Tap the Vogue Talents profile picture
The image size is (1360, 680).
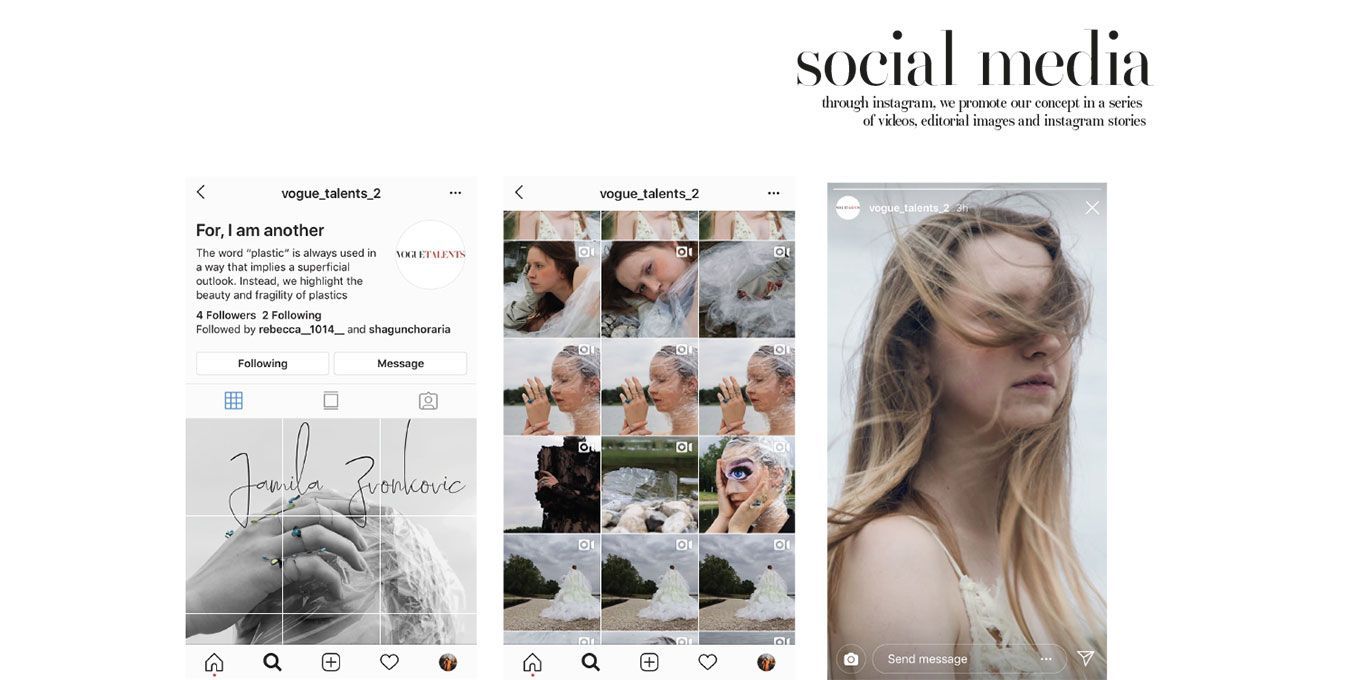[x=430, y=255]
